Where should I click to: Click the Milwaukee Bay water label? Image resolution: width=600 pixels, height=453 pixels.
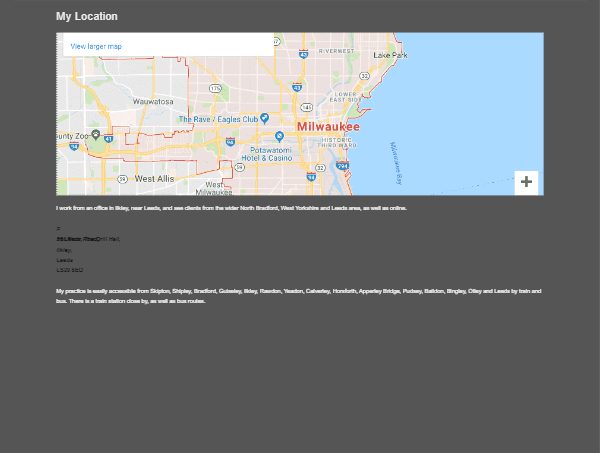coord(396,163)
